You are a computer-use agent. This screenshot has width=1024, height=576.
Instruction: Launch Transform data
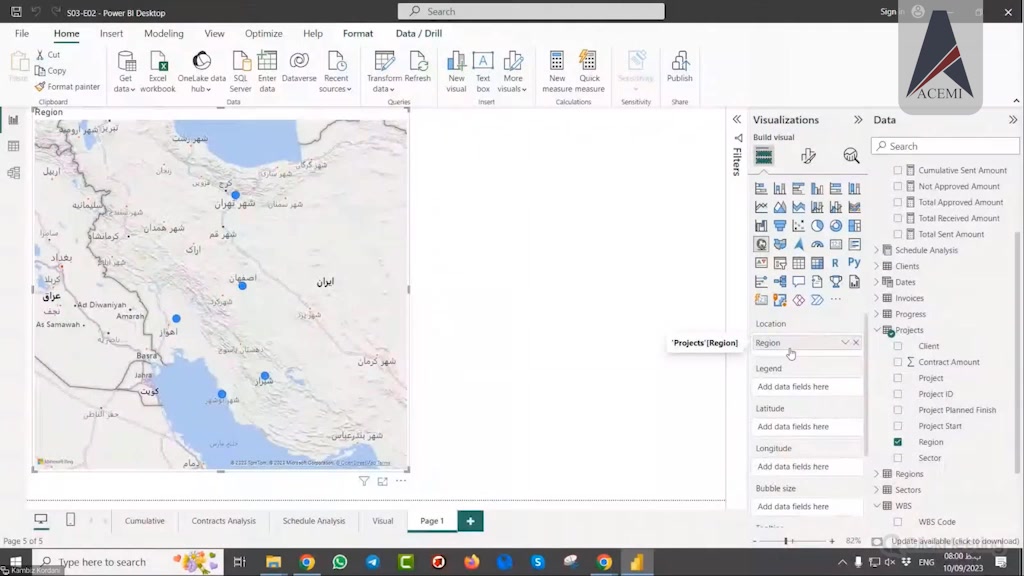pos(384,71)
